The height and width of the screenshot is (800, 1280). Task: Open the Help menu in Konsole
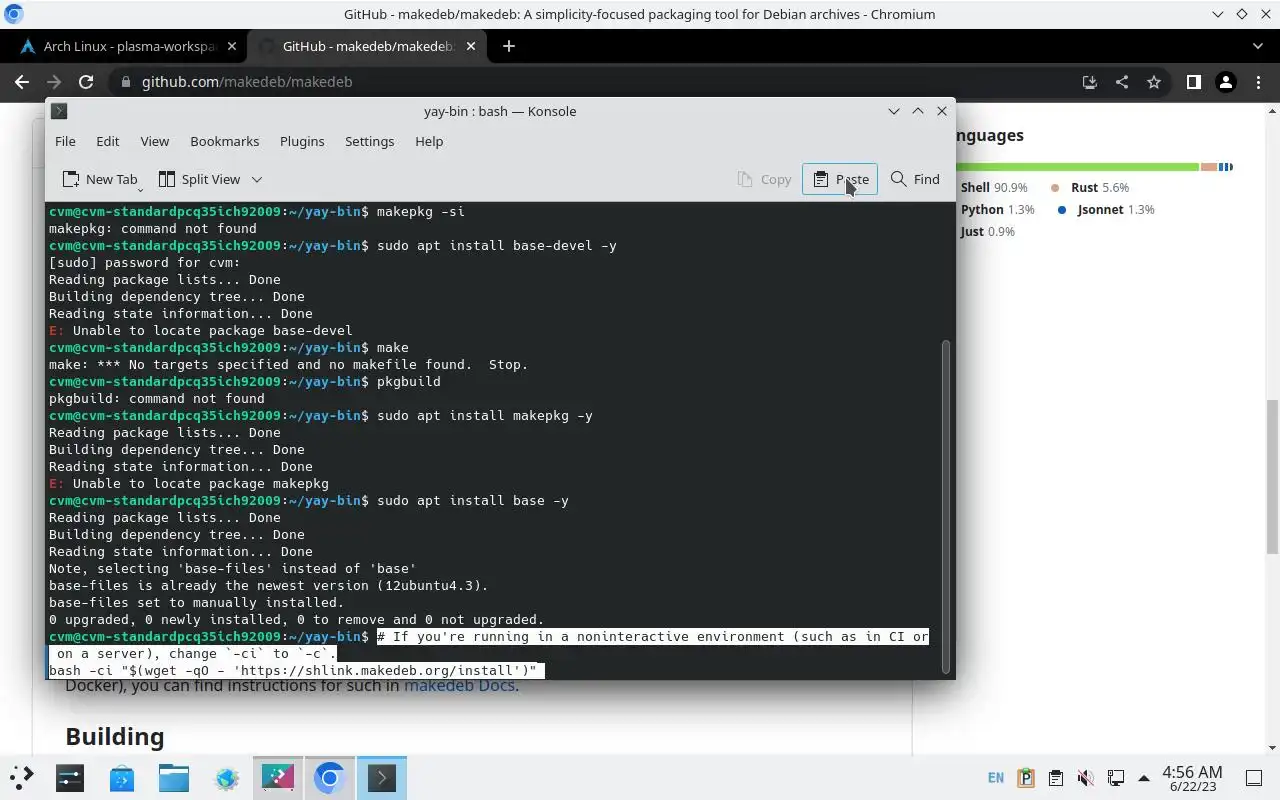(x=429, y=141)
